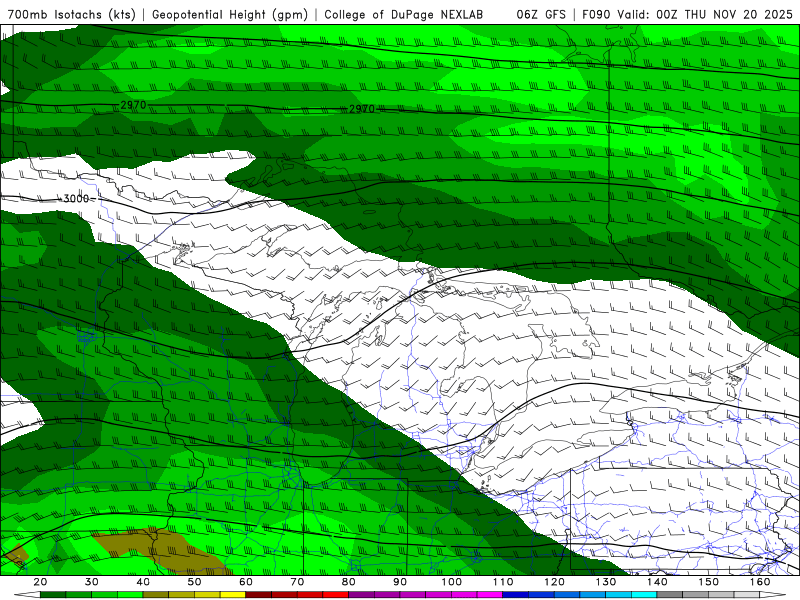
Task: Pick the bright yellow swatch on the color bar
Action: pos(233,595)
